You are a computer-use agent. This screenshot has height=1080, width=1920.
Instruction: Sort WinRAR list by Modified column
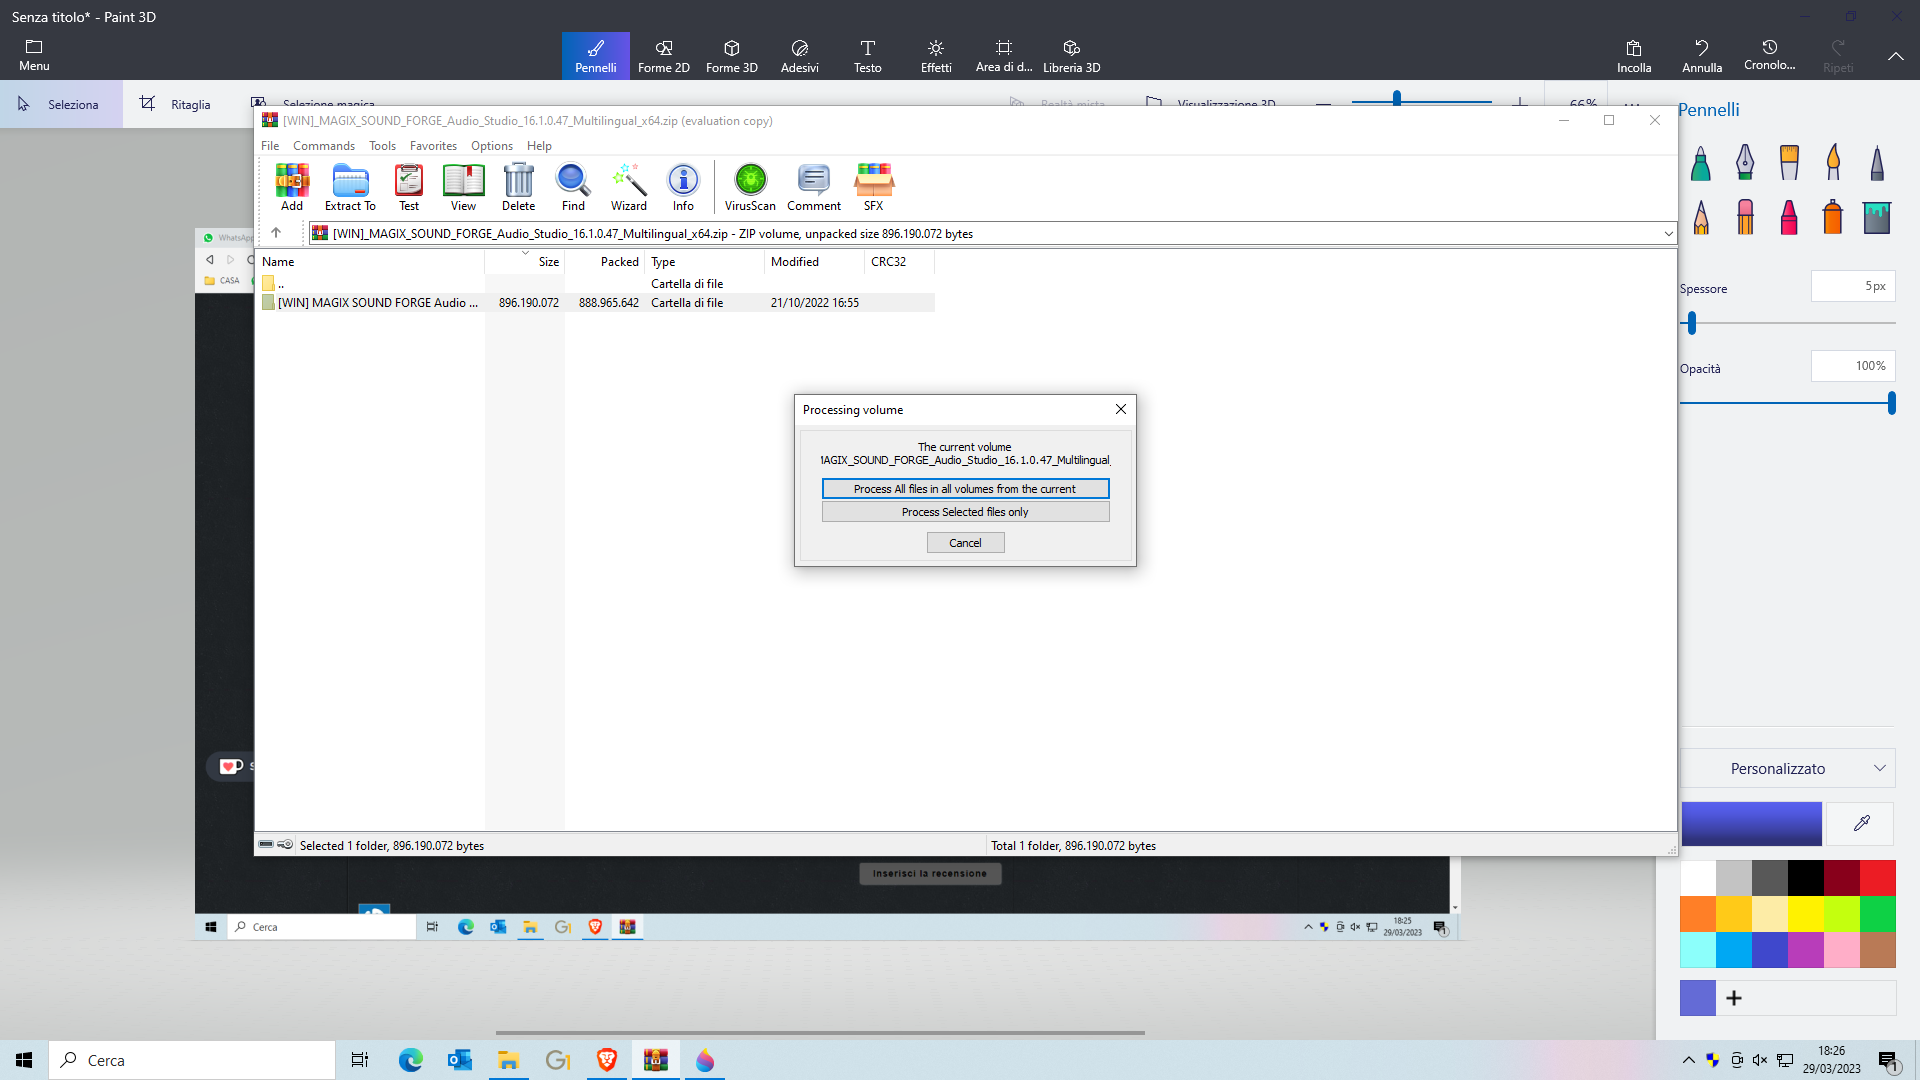tap(814, 262)
